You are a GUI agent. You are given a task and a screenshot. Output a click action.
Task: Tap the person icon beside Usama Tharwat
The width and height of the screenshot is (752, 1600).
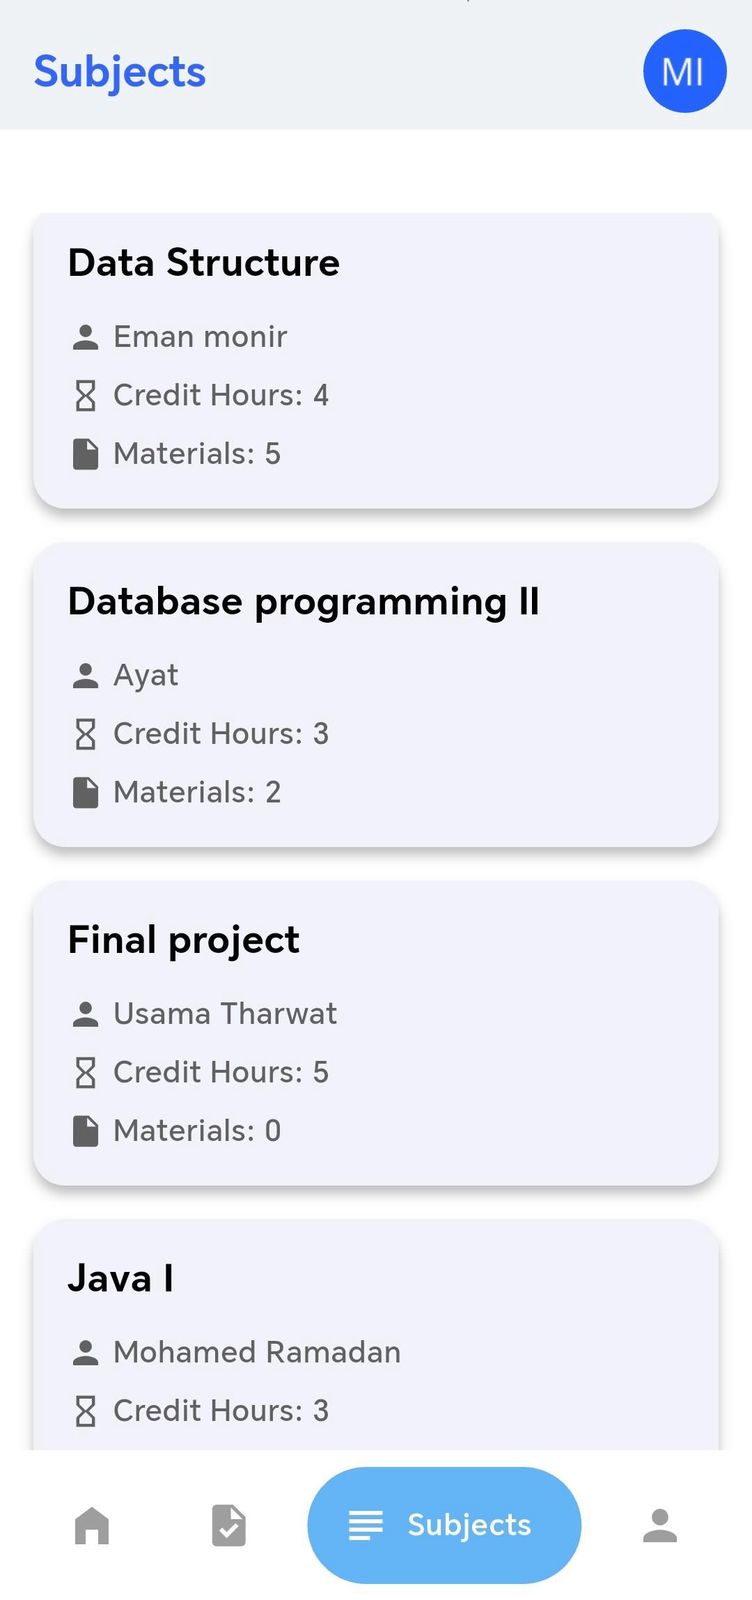tap(86, 1013)
